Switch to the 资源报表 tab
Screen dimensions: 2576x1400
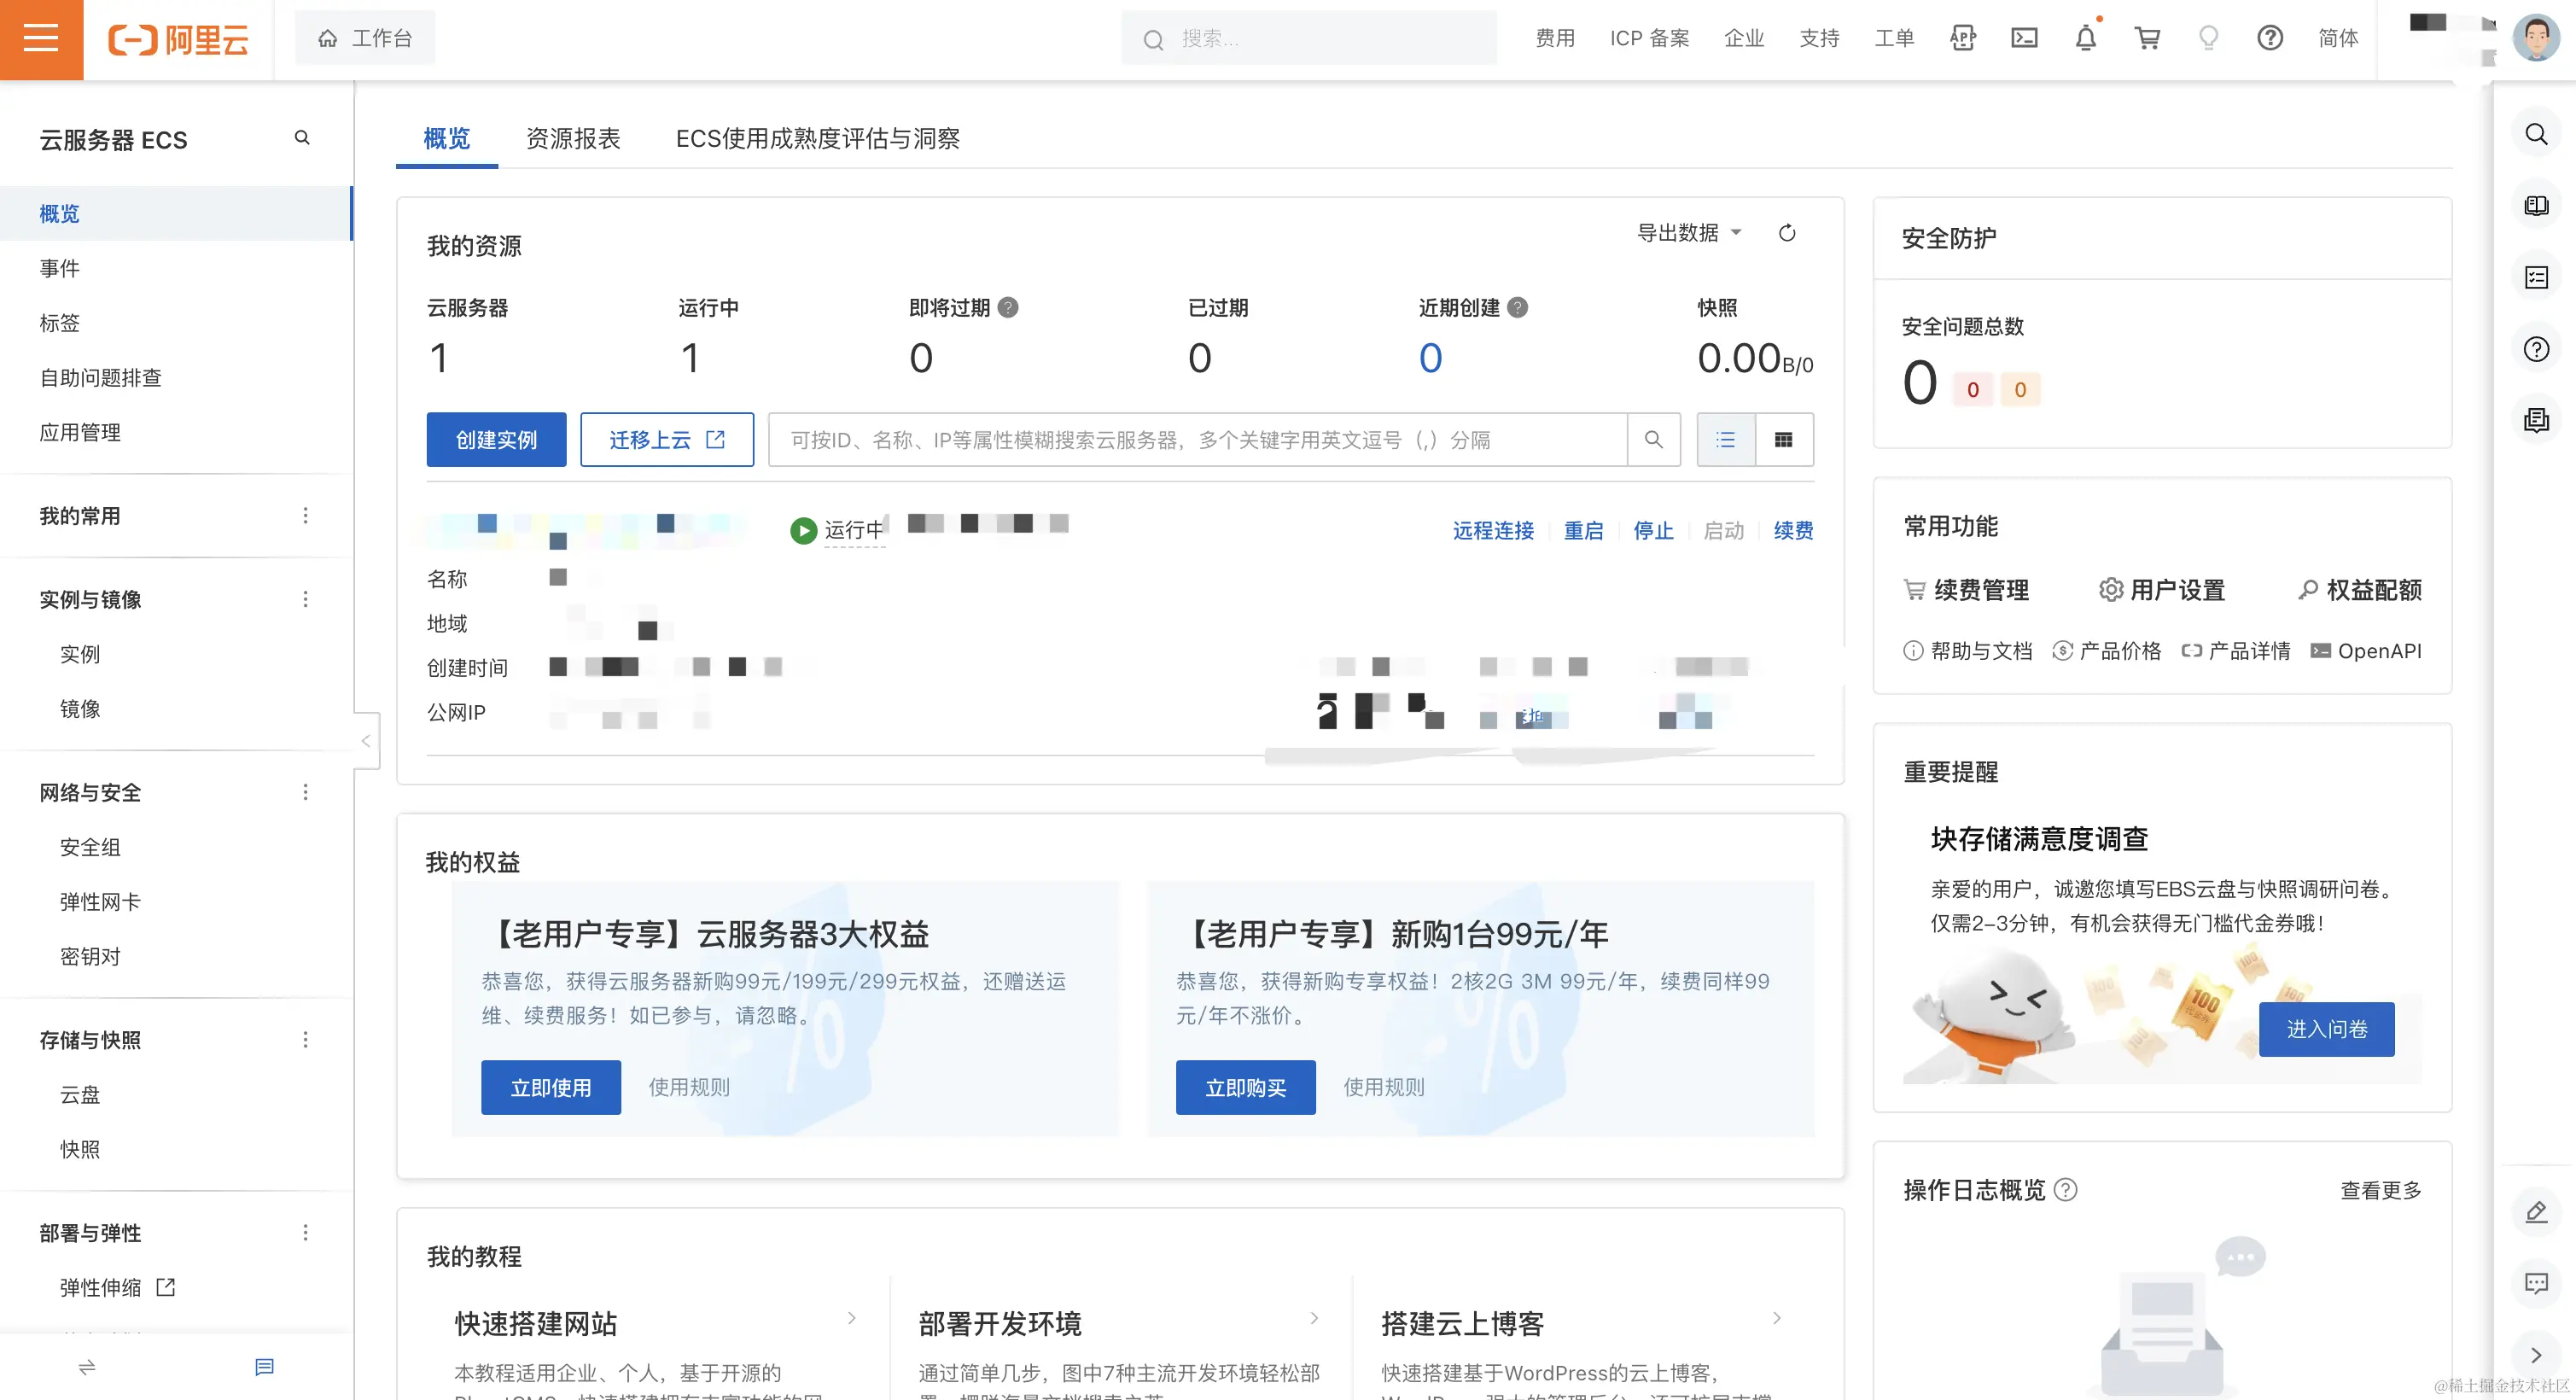[x=573, y=138]
